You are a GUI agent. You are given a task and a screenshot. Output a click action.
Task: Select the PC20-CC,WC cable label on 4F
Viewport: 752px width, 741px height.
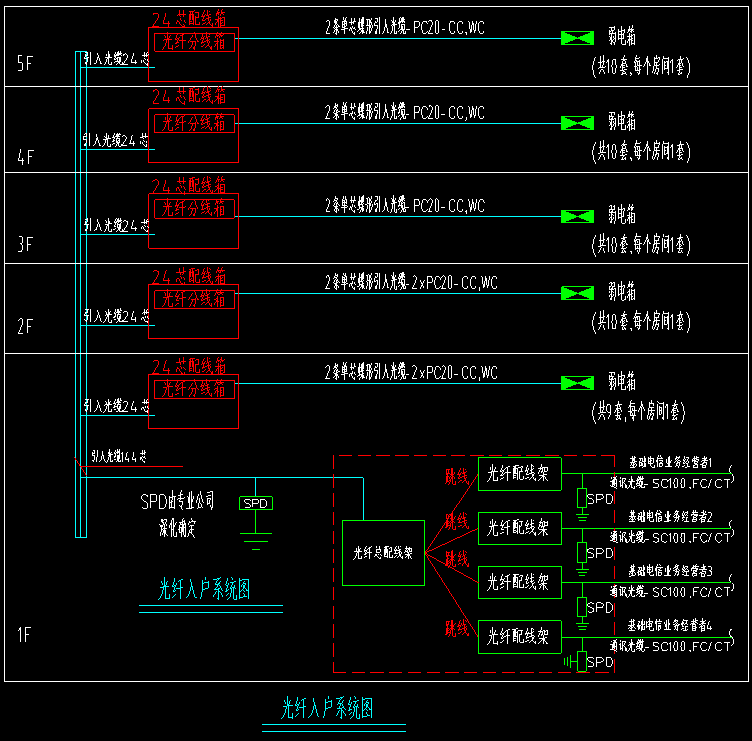[x=405, y=113]
